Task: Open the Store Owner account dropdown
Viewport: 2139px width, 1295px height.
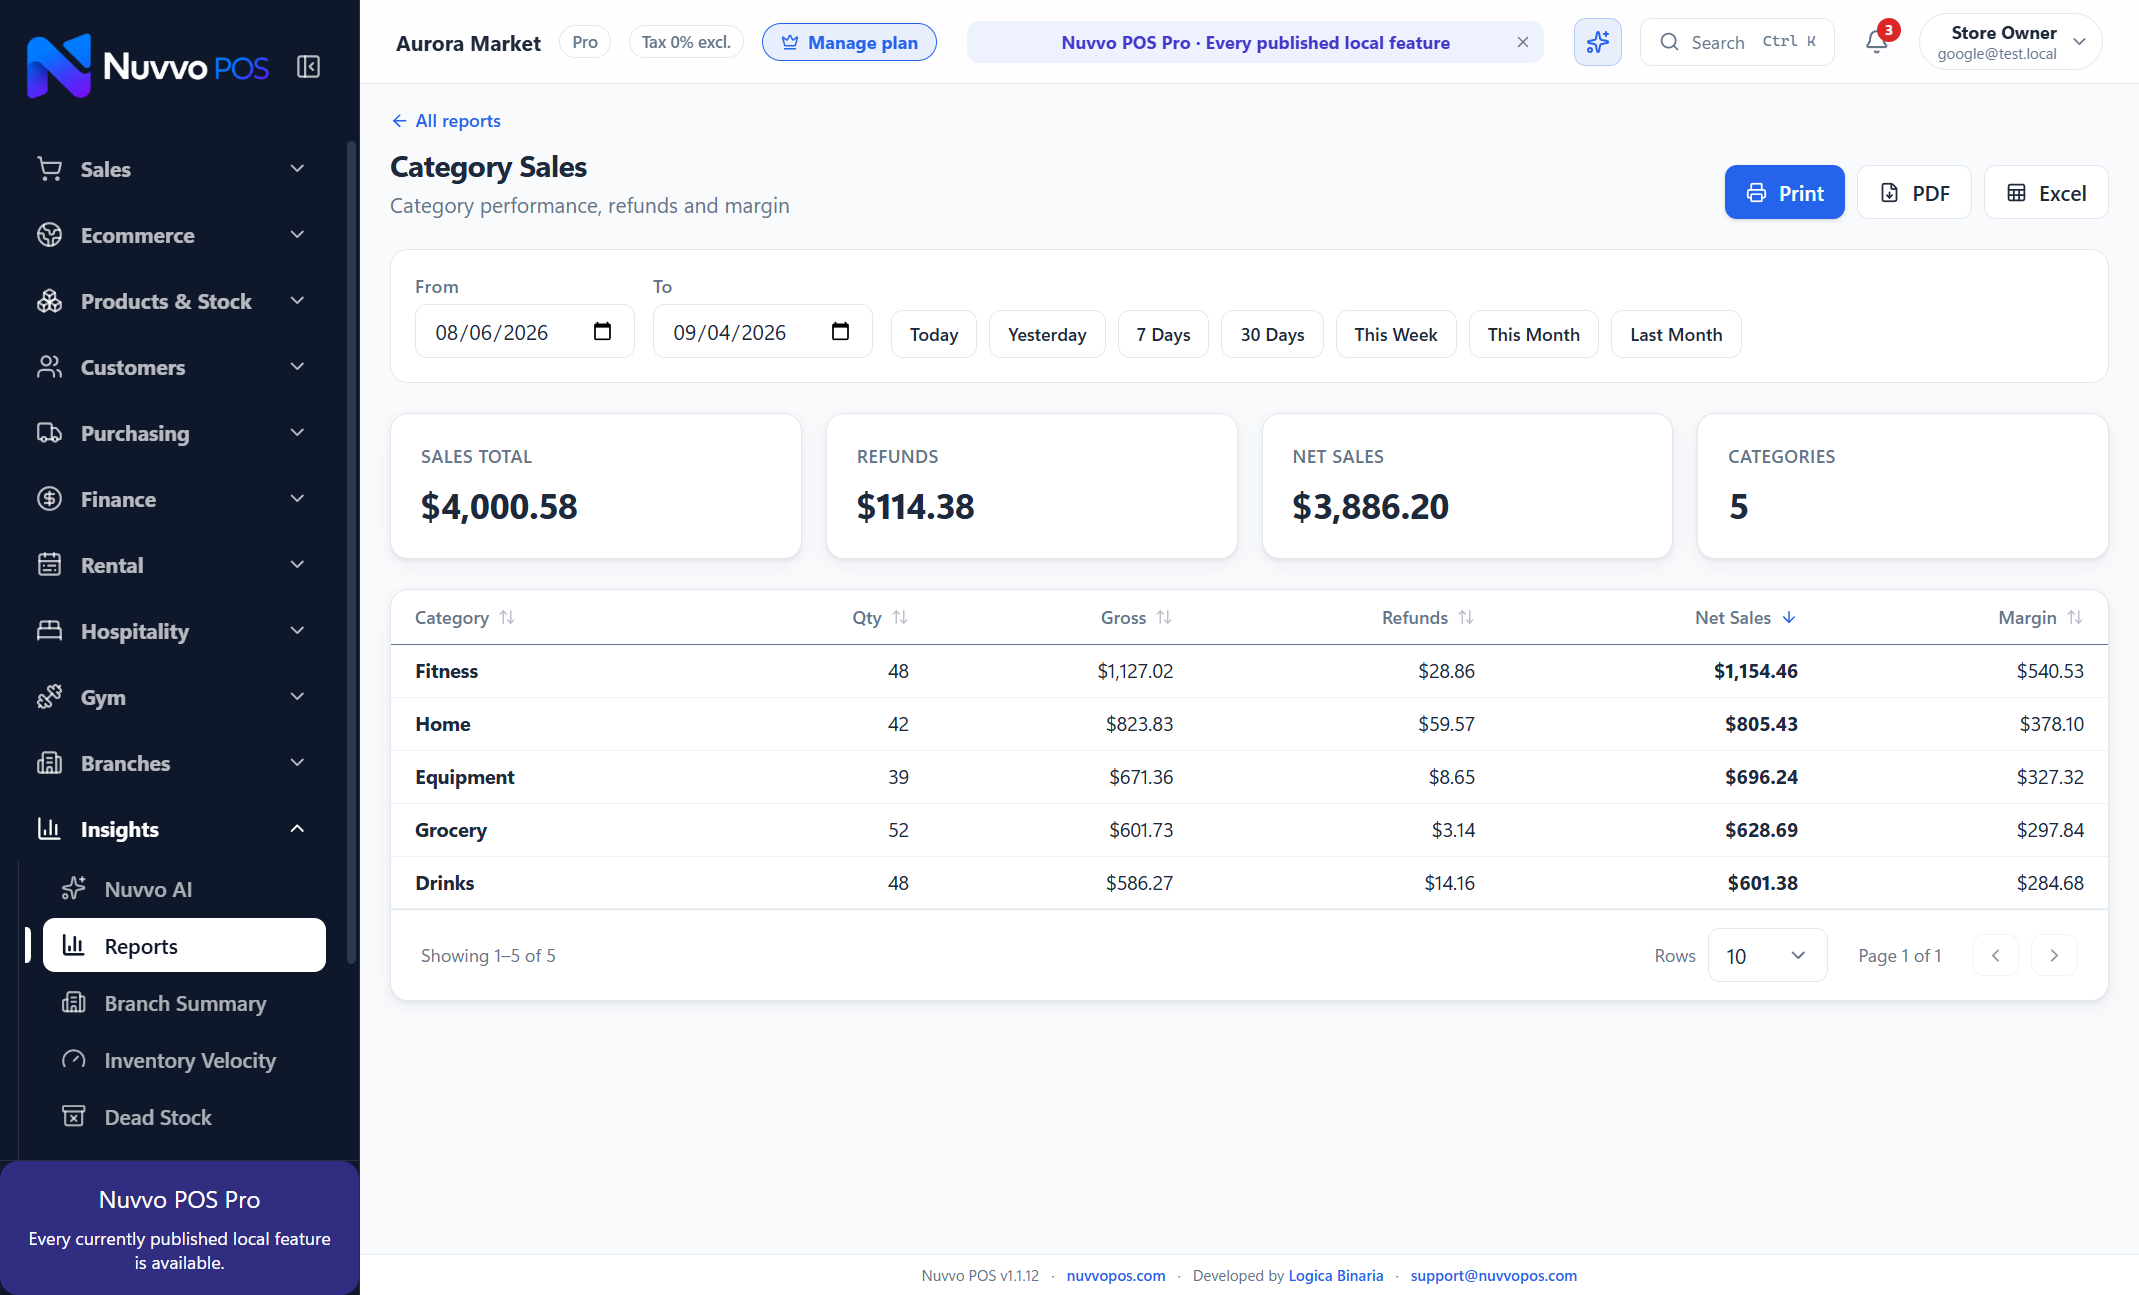Action: point(2009,42)
